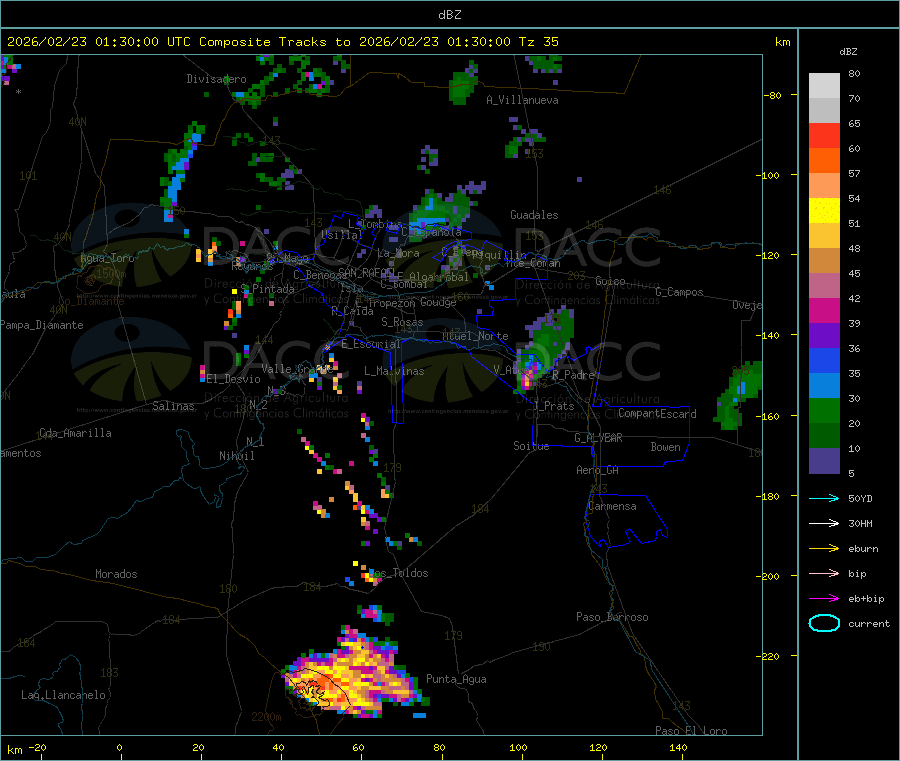Click the El_Desvio map label
Viewport: 900px width, 761px height.
click(x=234, y=379)
